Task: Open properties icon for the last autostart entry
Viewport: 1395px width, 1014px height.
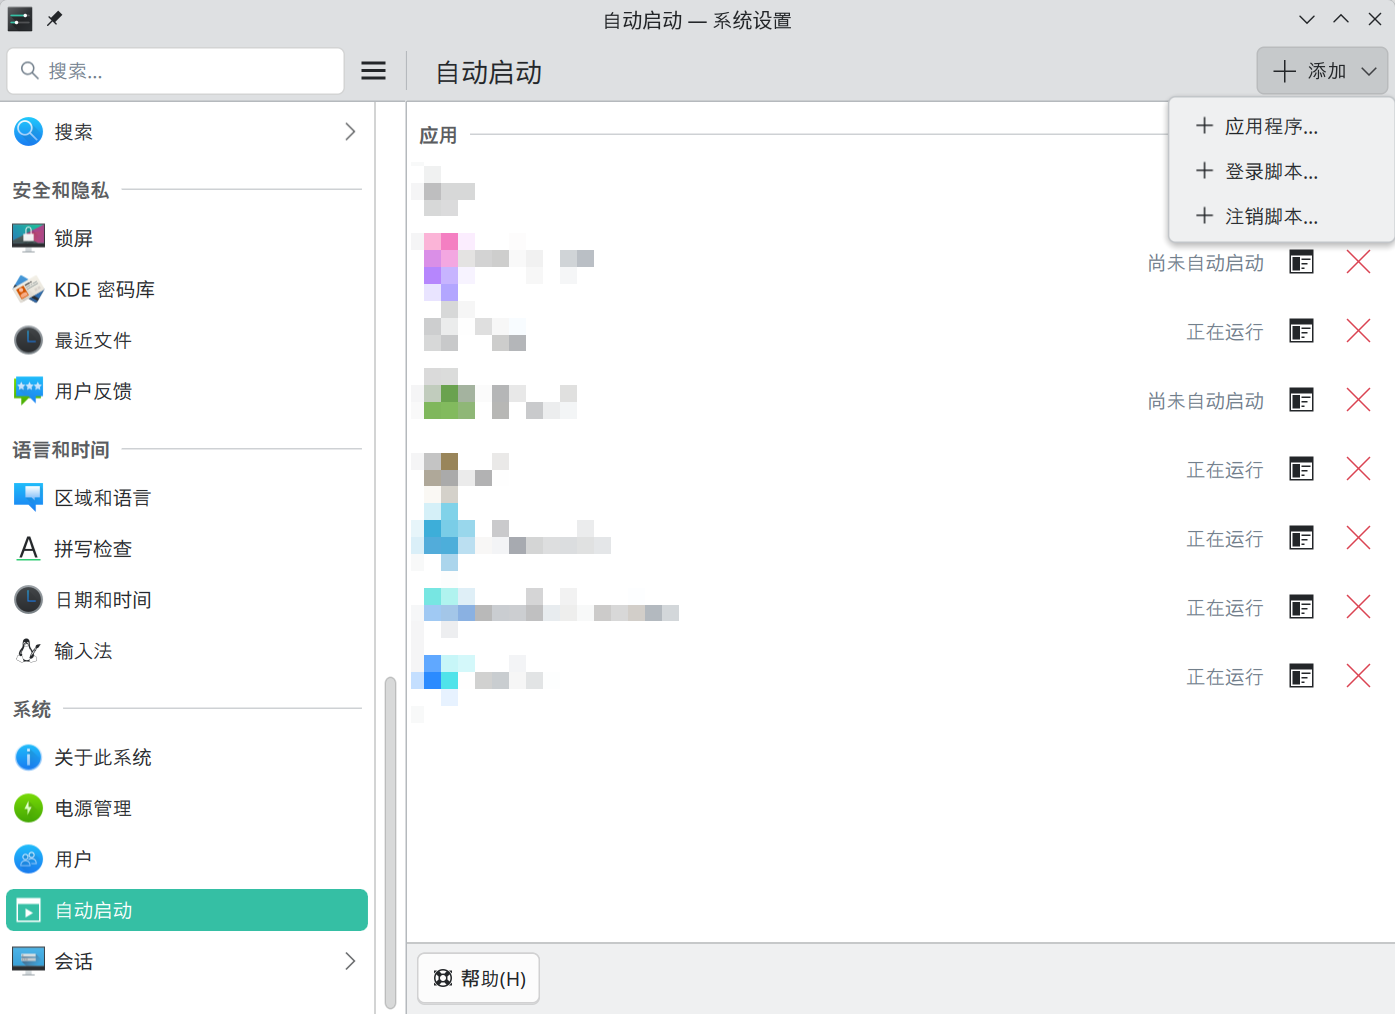Action: 1301,677
